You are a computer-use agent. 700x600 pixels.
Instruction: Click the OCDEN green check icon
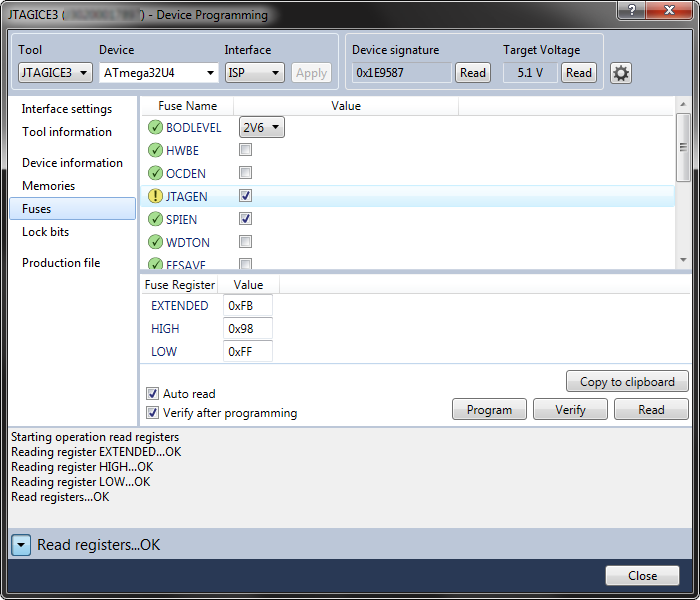coord(155,174)
